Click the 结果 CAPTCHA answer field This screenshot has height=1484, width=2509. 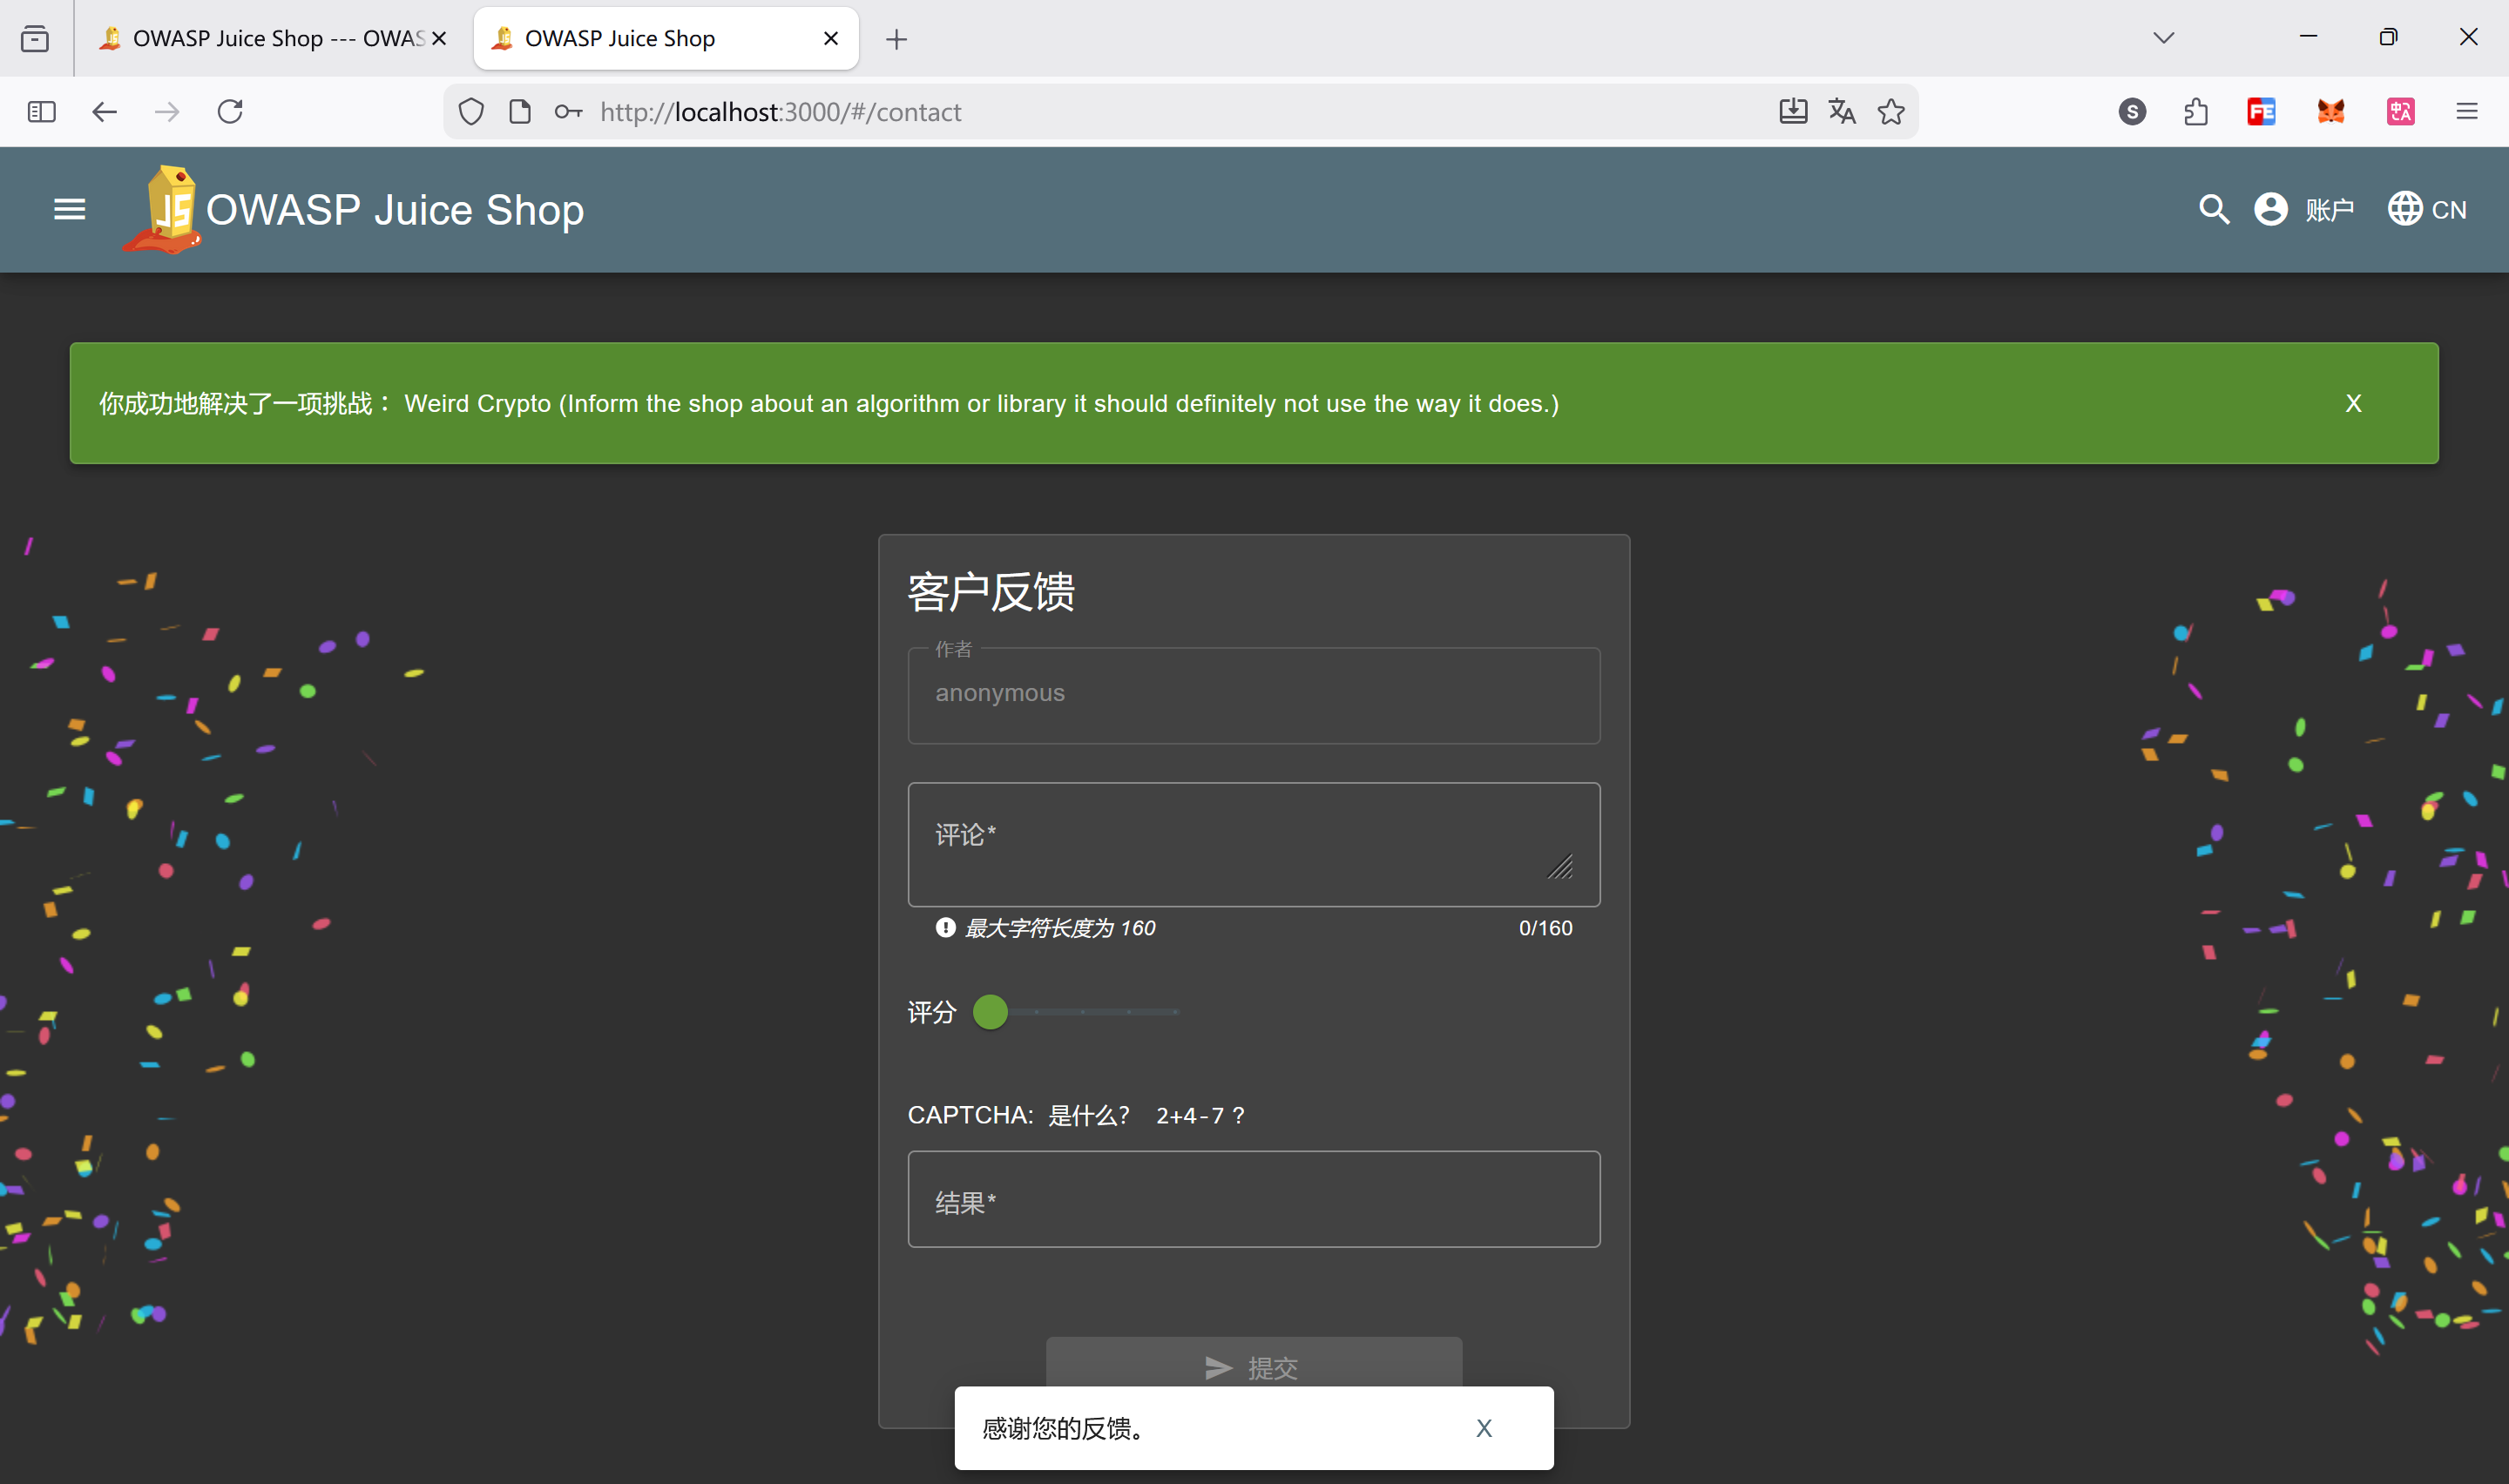(1253, 1199)
